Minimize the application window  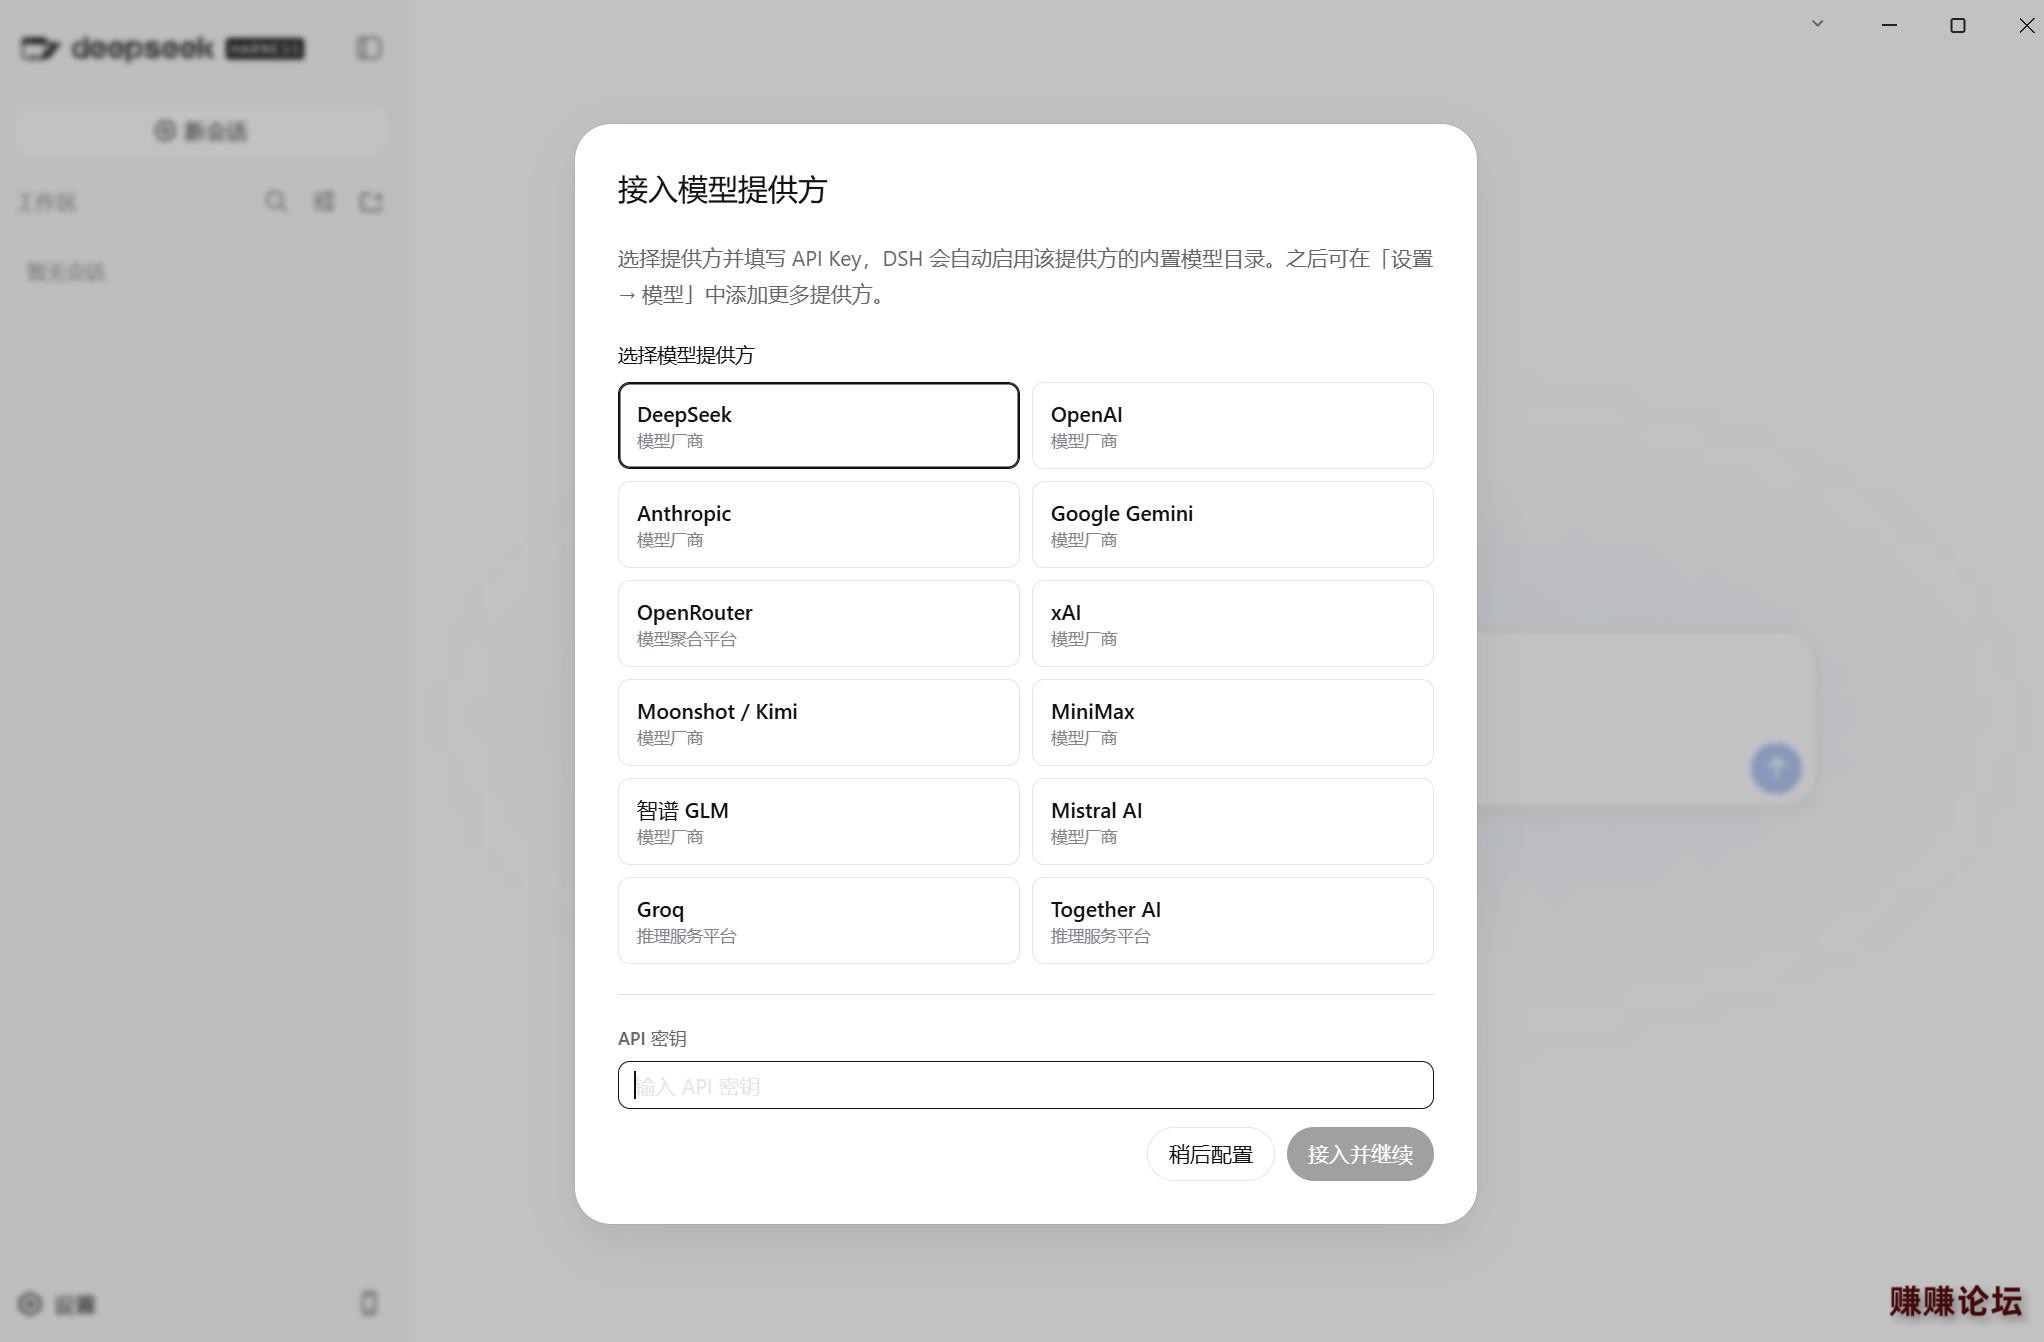[x=1889, y=25]
